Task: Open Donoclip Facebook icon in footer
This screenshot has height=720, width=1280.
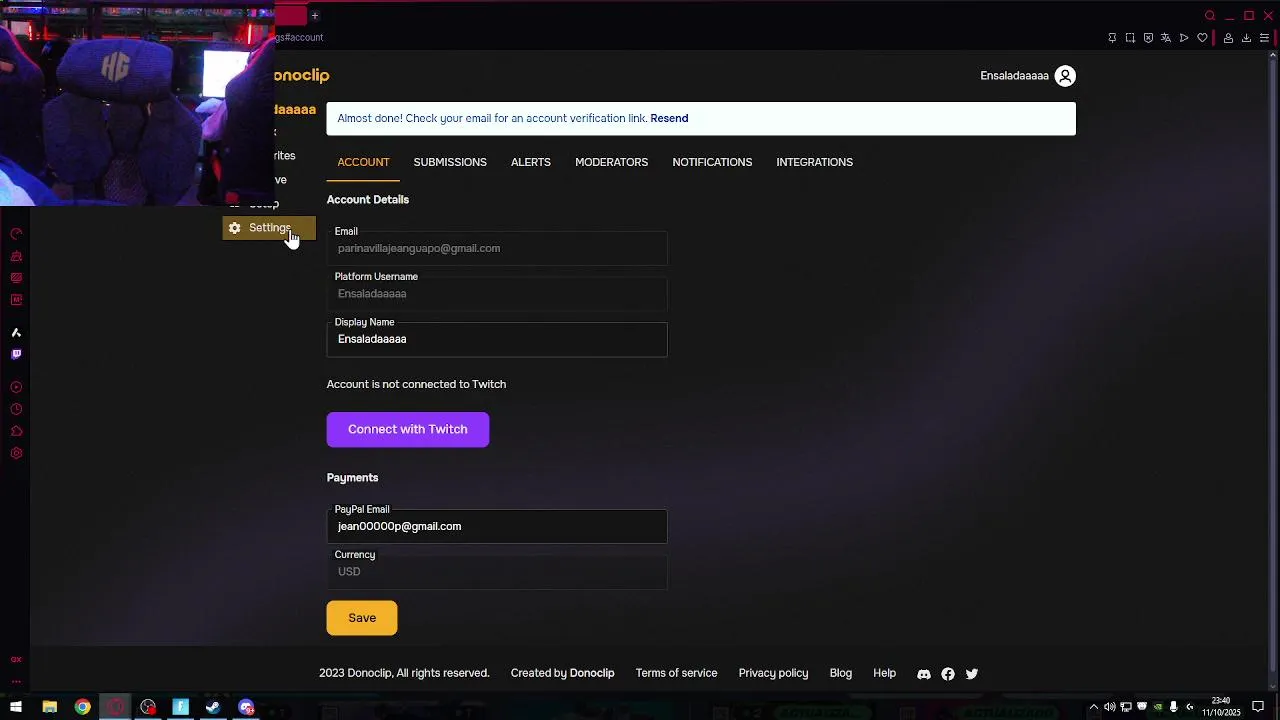Action: pos(948,674)
